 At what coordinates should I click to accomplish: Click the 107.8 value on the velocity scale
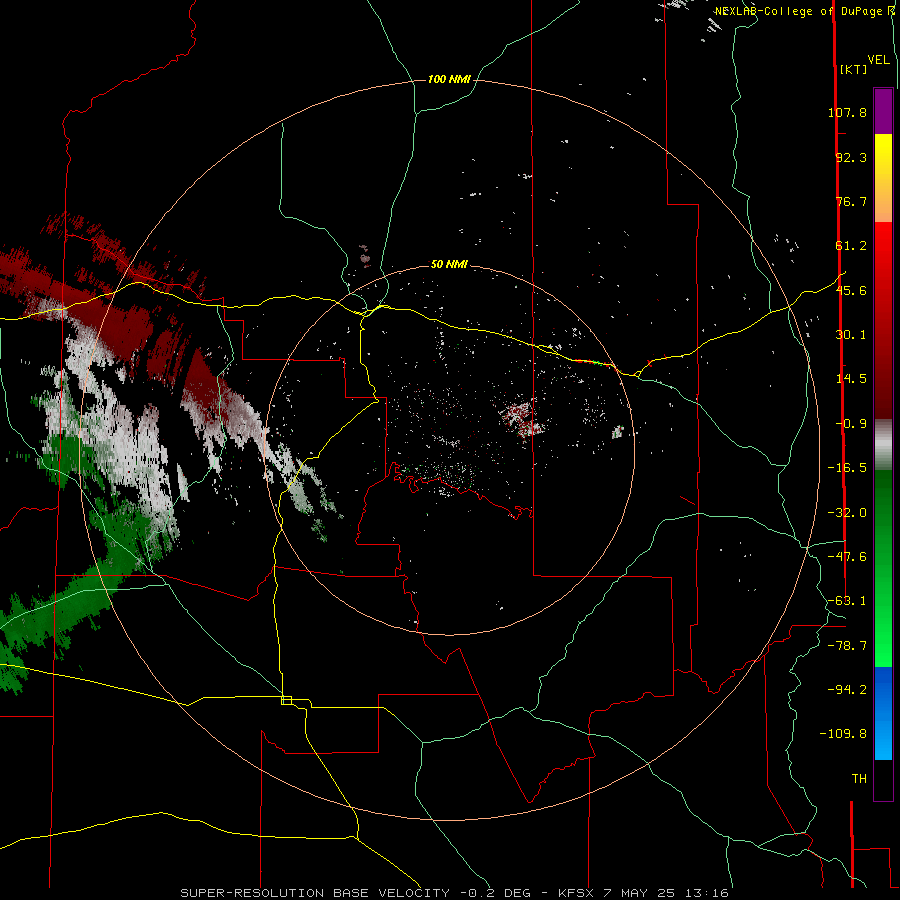point(847,112)
